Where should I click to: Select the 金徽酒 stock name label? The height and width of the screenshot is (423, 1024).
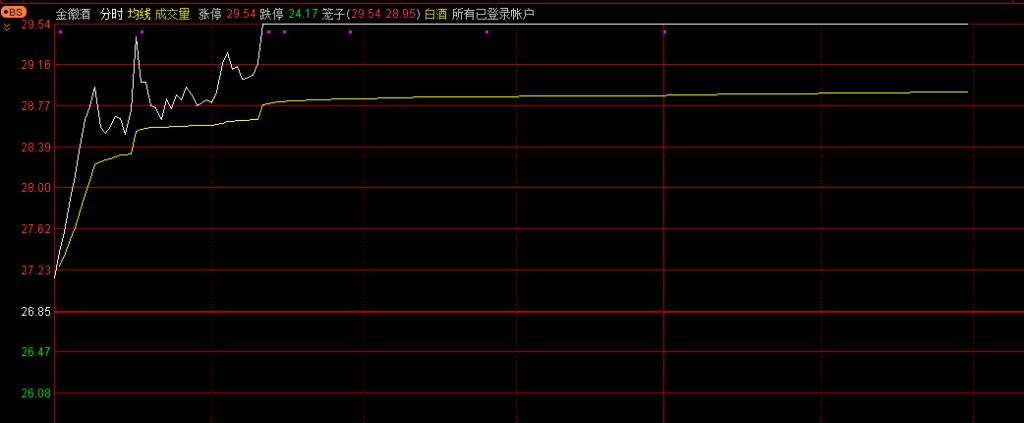[x=73, y=14]
